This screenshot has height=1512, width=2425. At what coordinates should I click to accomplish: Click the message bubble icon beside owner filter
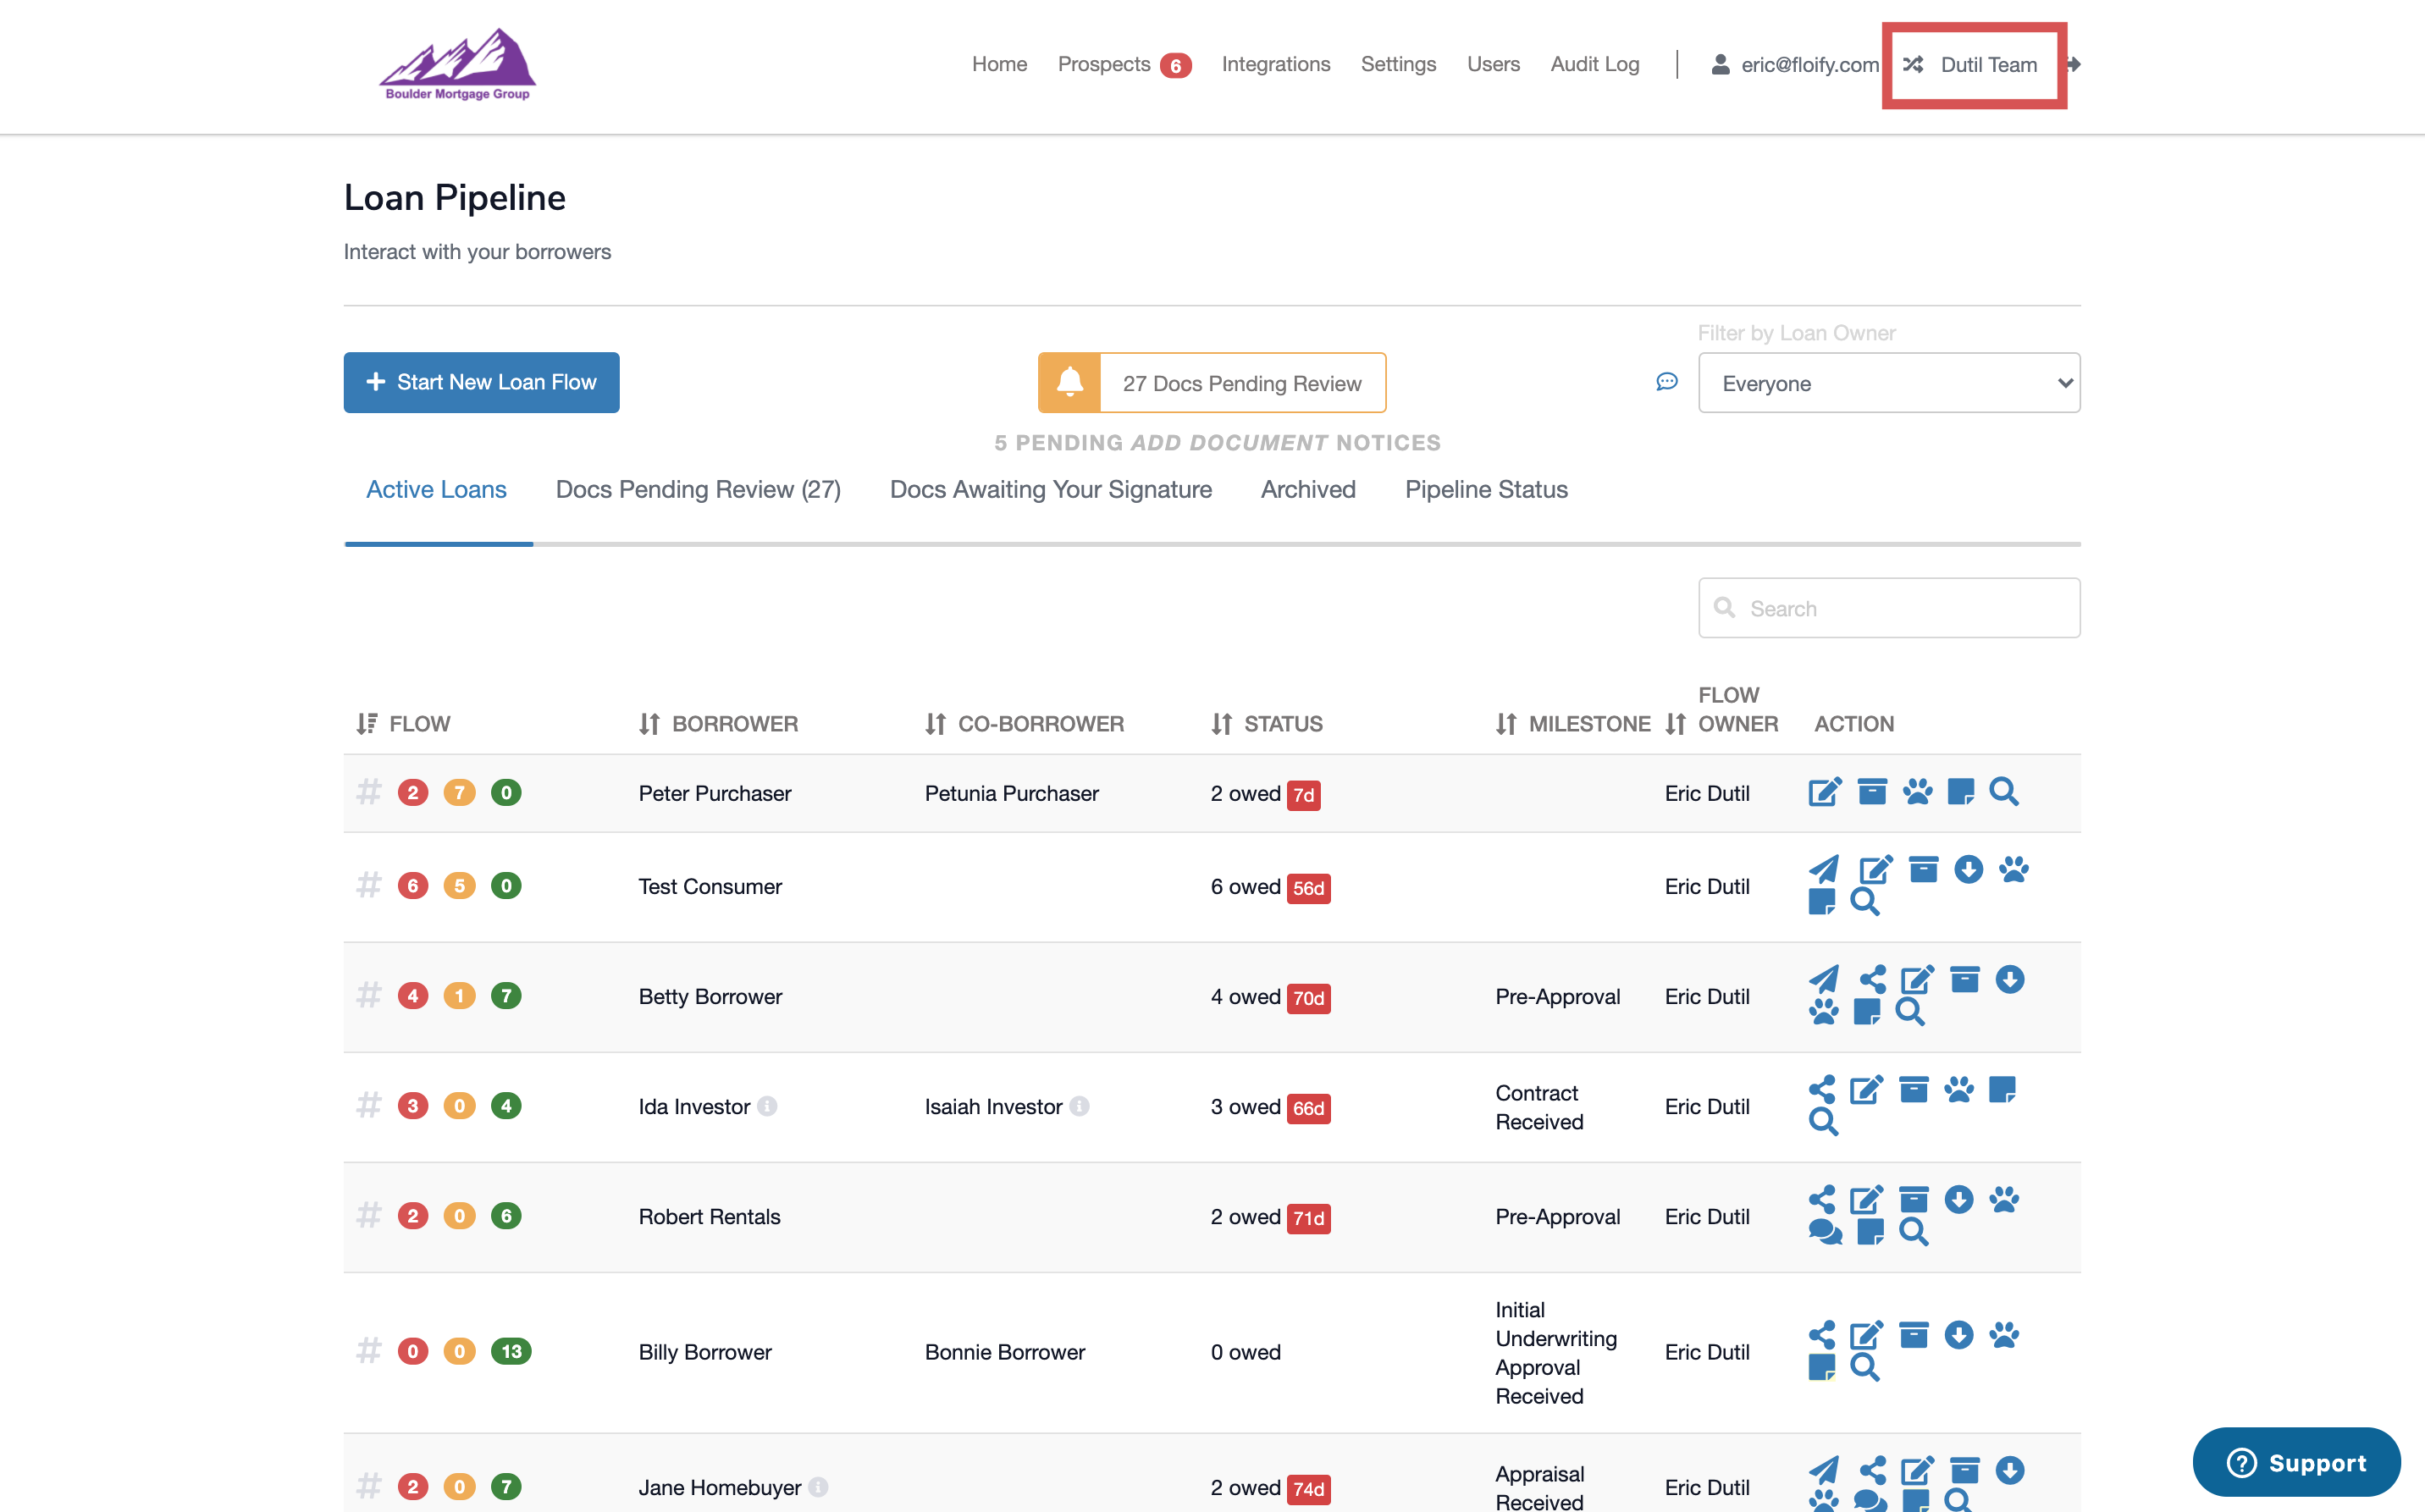(x=1666, y=382)
